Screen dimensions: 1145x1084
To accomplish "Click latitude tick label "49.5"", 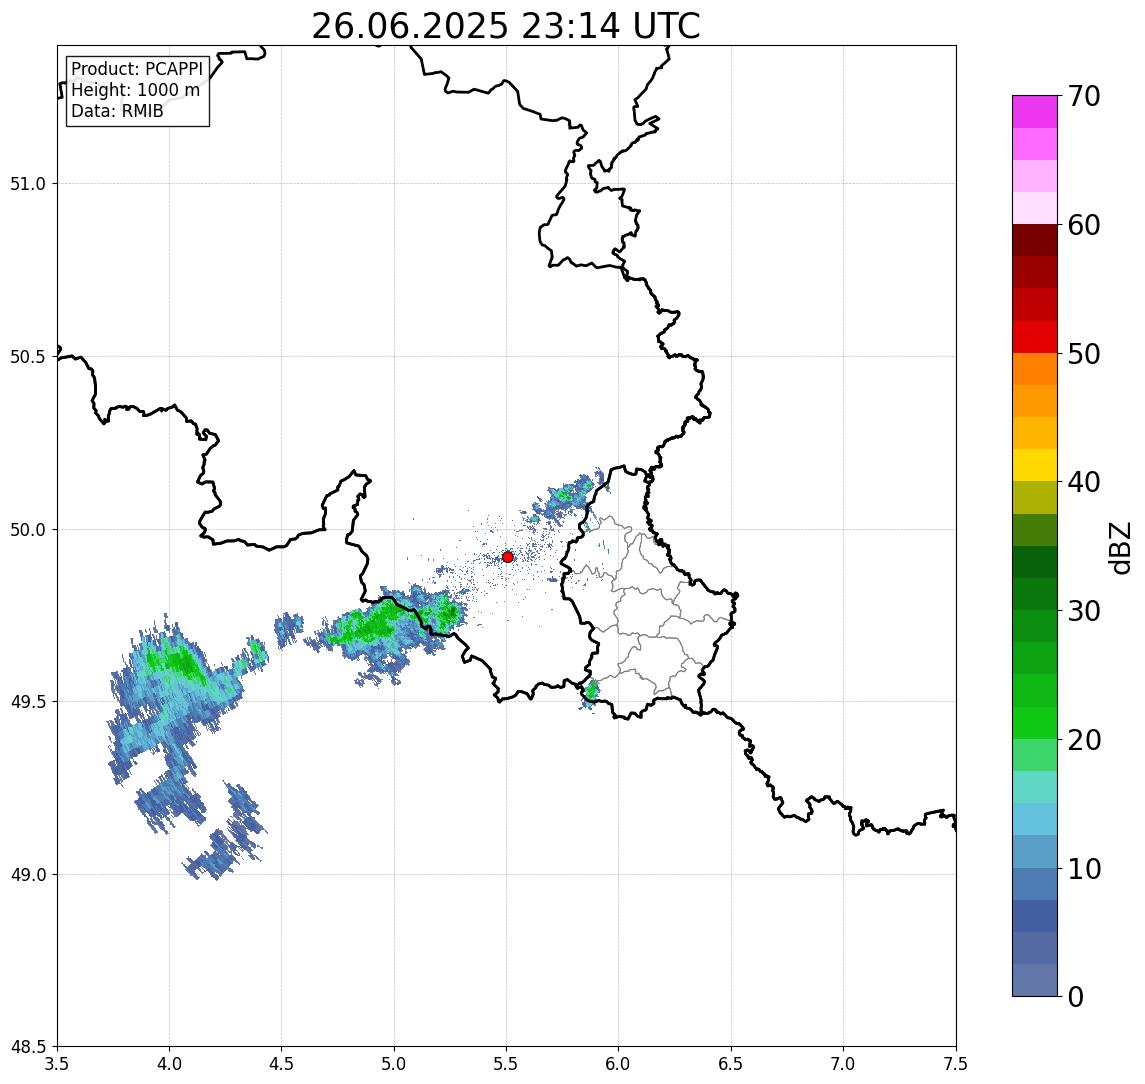I will [28, 702].
